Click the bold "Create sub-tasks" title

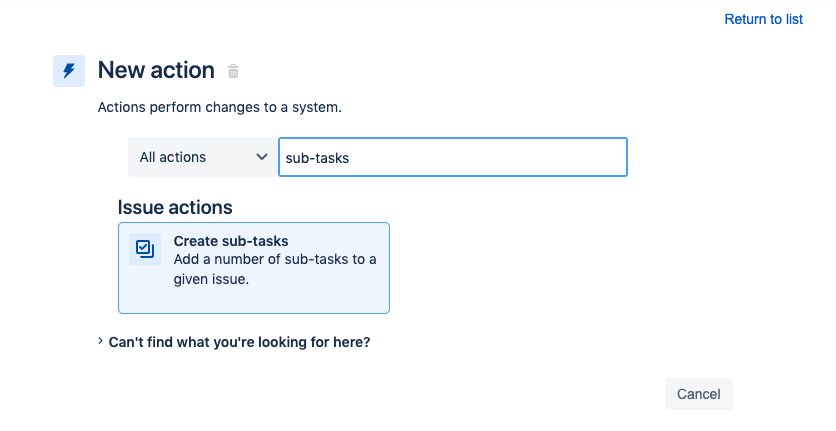click(231, 241)
